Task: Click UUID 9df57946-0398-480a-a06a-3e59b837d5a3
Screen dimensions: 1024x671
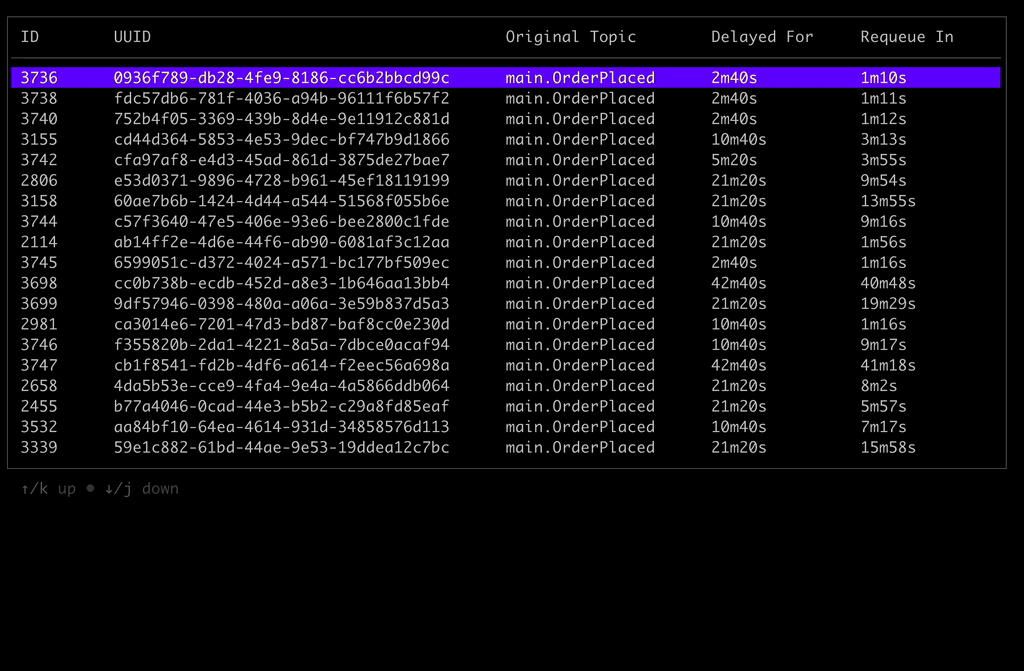Action: 281,304
